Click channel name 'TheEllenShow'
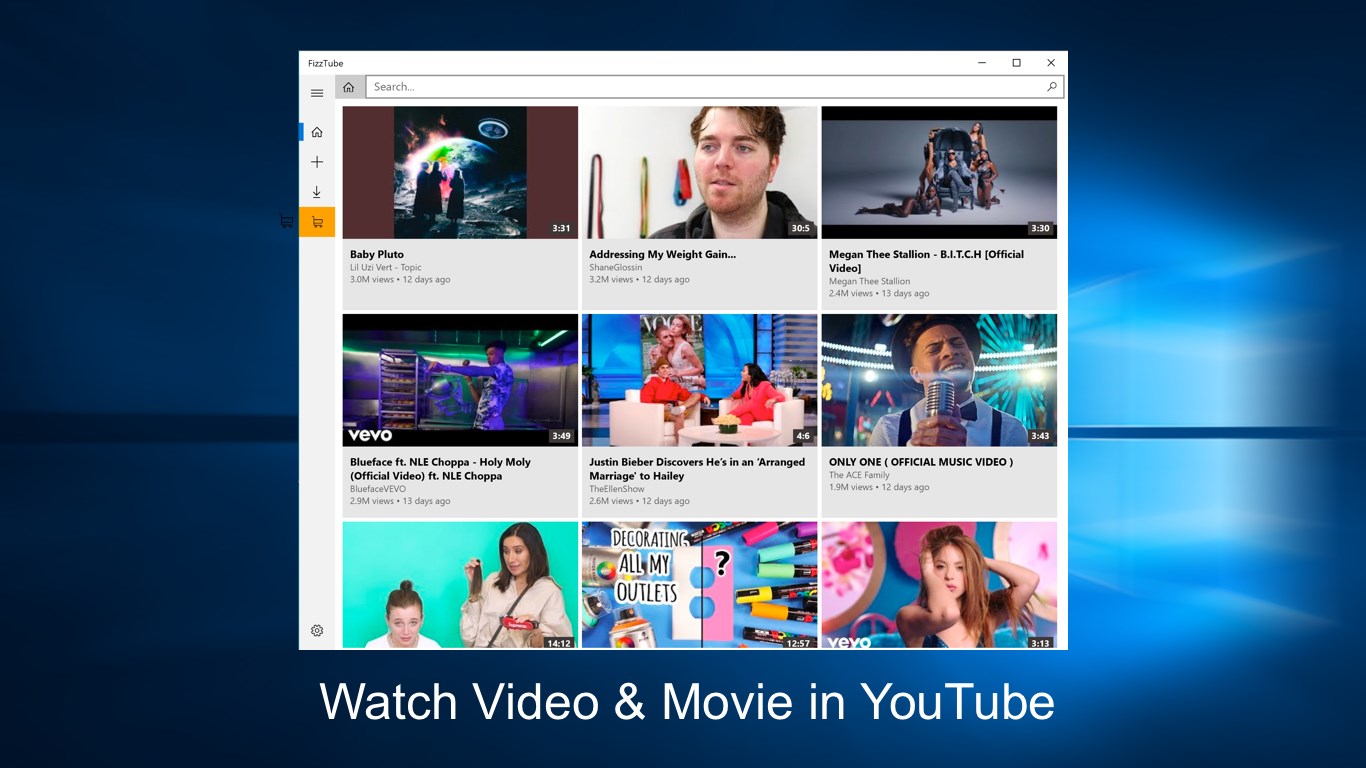Viewport: 1366px width, 768px height. pos(617,490)
